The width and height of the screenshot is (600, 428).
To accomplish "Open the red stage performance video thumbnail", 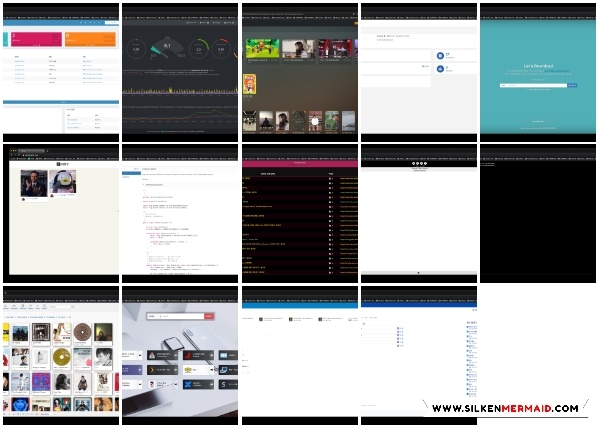I will point(335,48).
